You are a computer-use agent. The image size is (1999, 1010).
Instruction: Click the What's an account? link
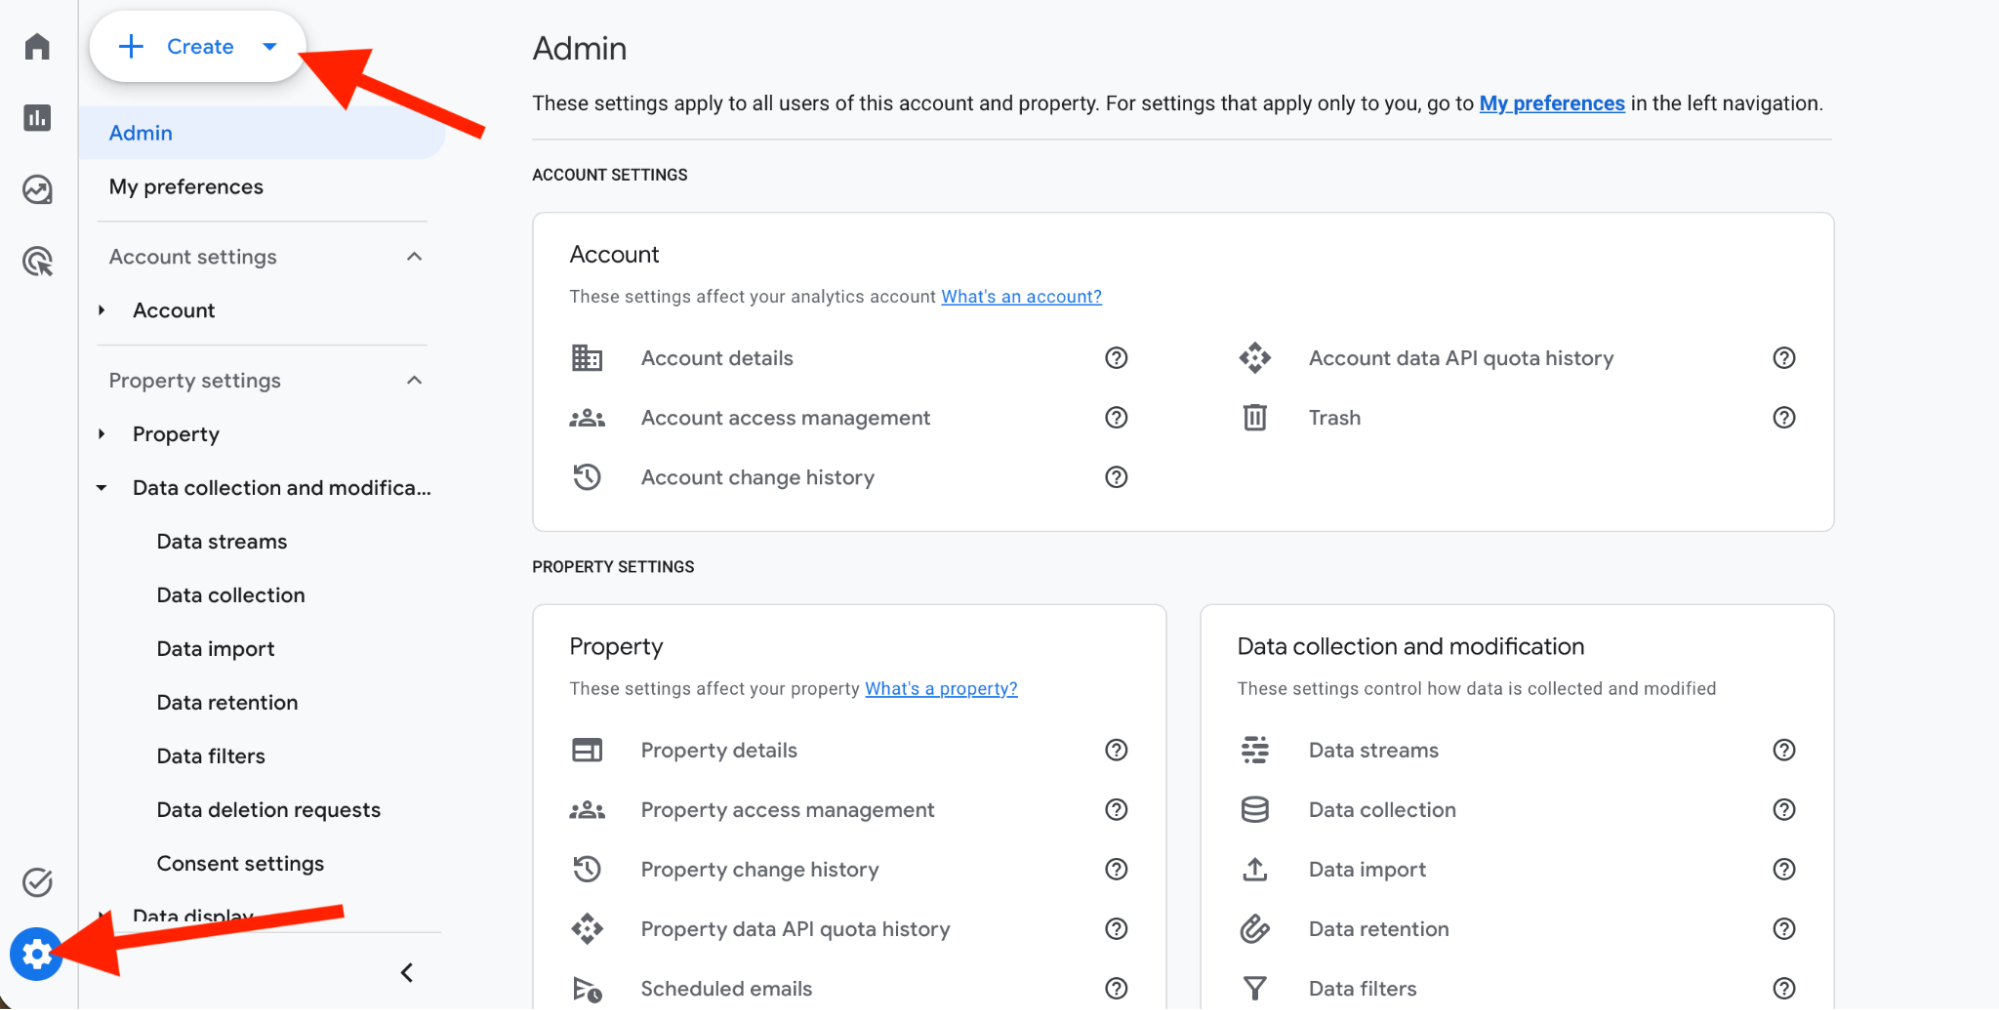[x=1021, y=296]
